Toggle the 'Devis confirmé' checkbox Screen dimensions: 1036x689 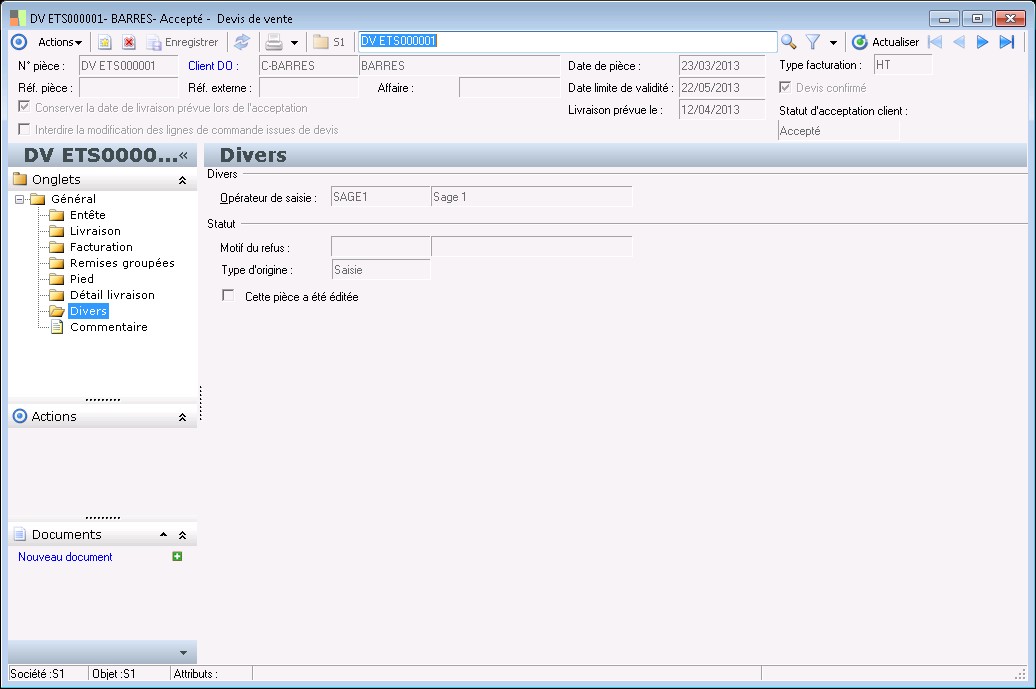point(785,88)
